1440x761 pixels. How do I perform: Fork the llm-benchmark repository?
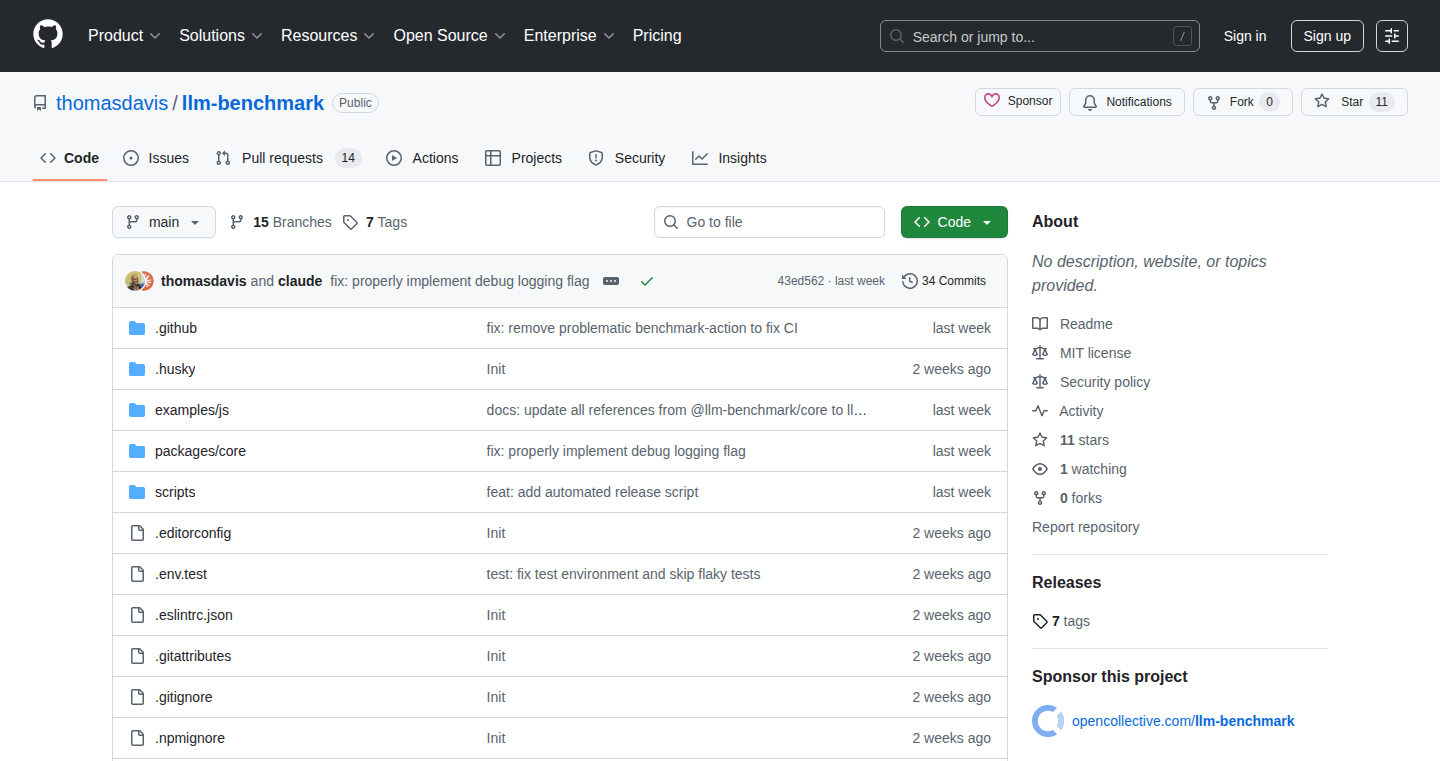(x=1243, y=102)
